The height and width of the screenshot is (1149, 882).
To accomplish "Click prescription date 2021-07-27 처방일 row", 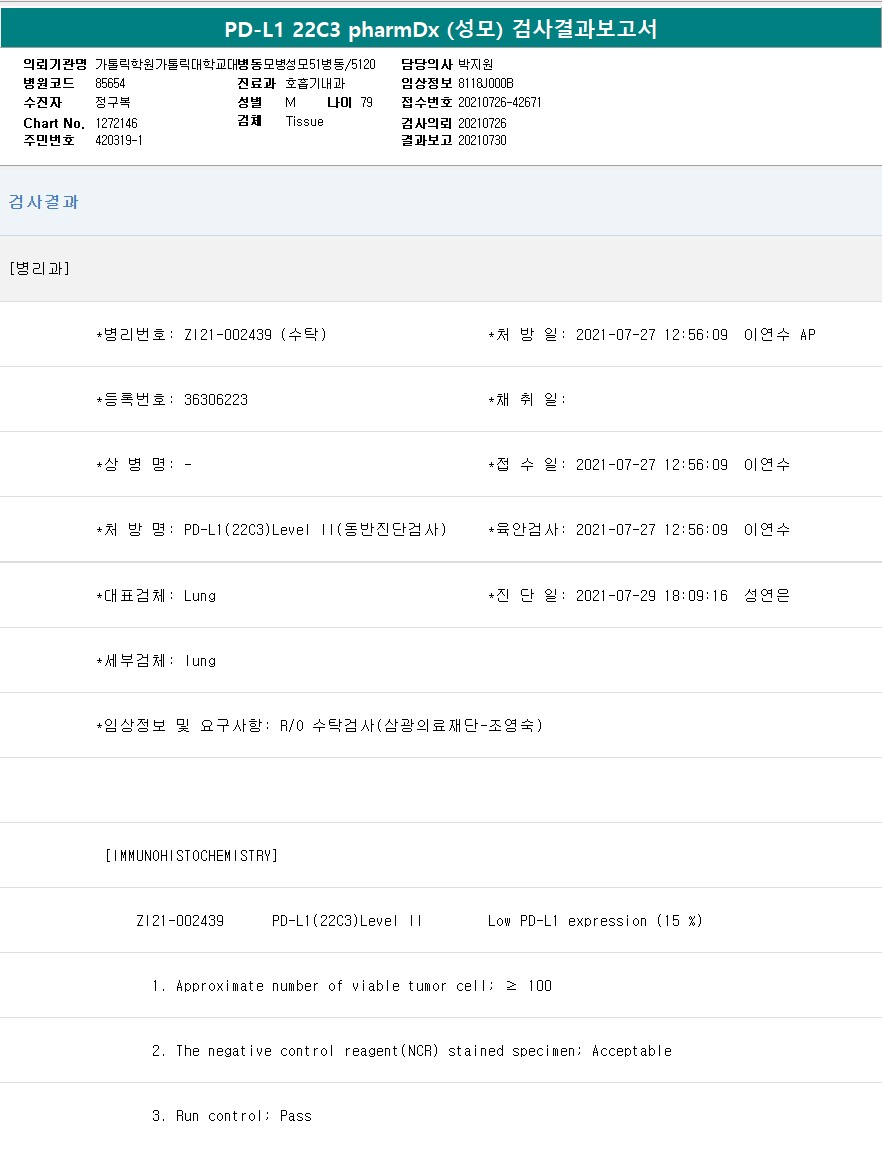I will [x=652, y=335].
